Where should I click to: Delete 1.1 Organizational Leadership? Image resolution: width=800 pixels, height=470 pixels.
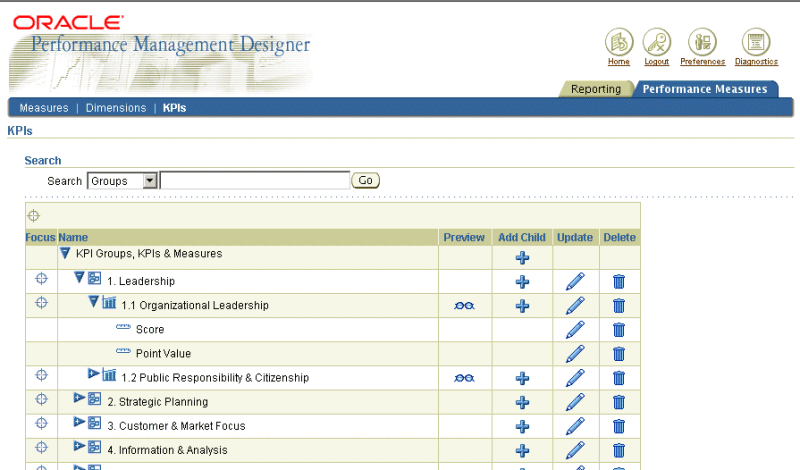point(619,306)
